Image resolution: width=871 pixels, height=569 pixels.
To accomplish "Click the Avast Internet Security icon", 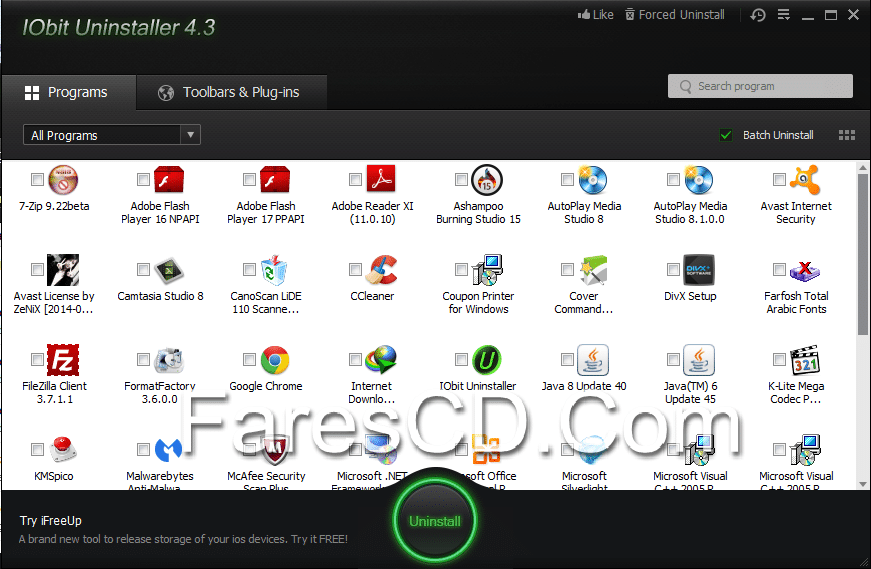I will (x=805, y=180).
